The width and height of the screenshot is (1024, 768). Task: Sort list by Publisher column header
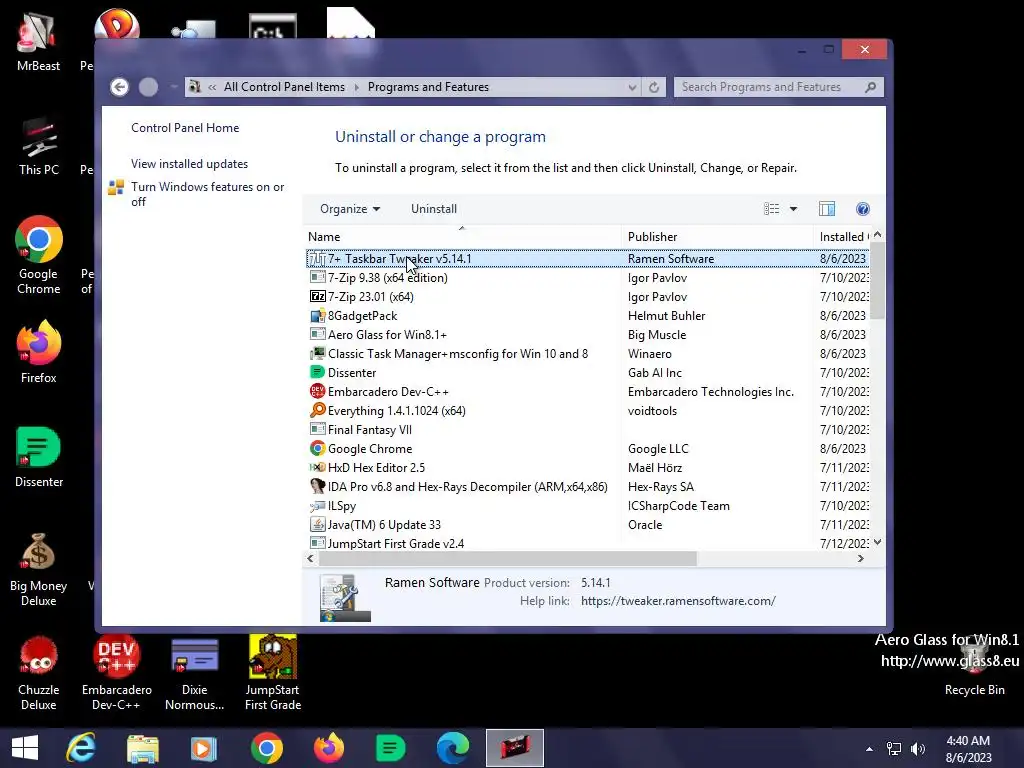(x=717, y=237)
